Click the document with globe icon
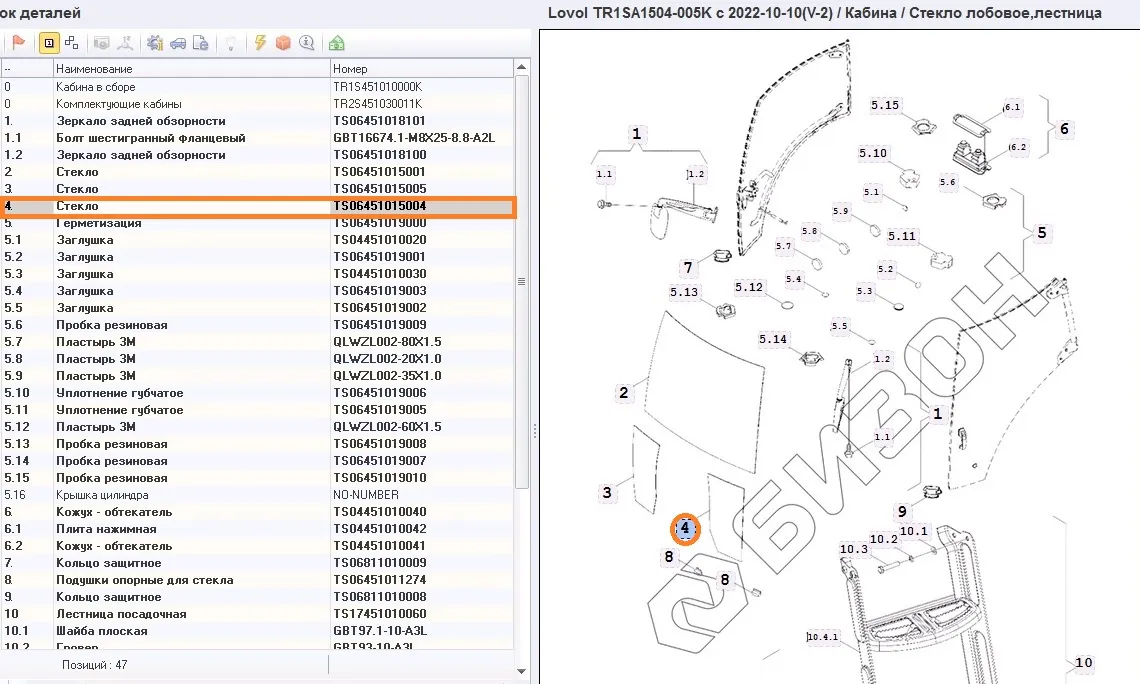The height and width of the screenshot is (684, 1140). pos(200,43)
